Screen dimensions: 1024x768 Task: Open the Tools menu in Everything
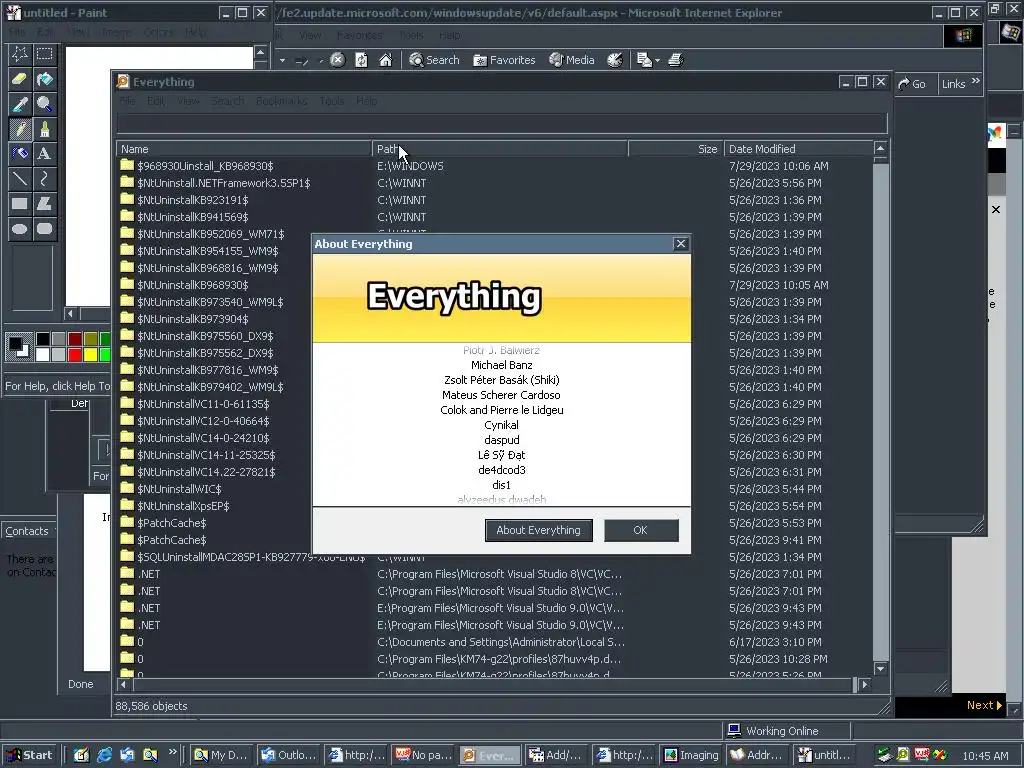(x=332, y=101)
